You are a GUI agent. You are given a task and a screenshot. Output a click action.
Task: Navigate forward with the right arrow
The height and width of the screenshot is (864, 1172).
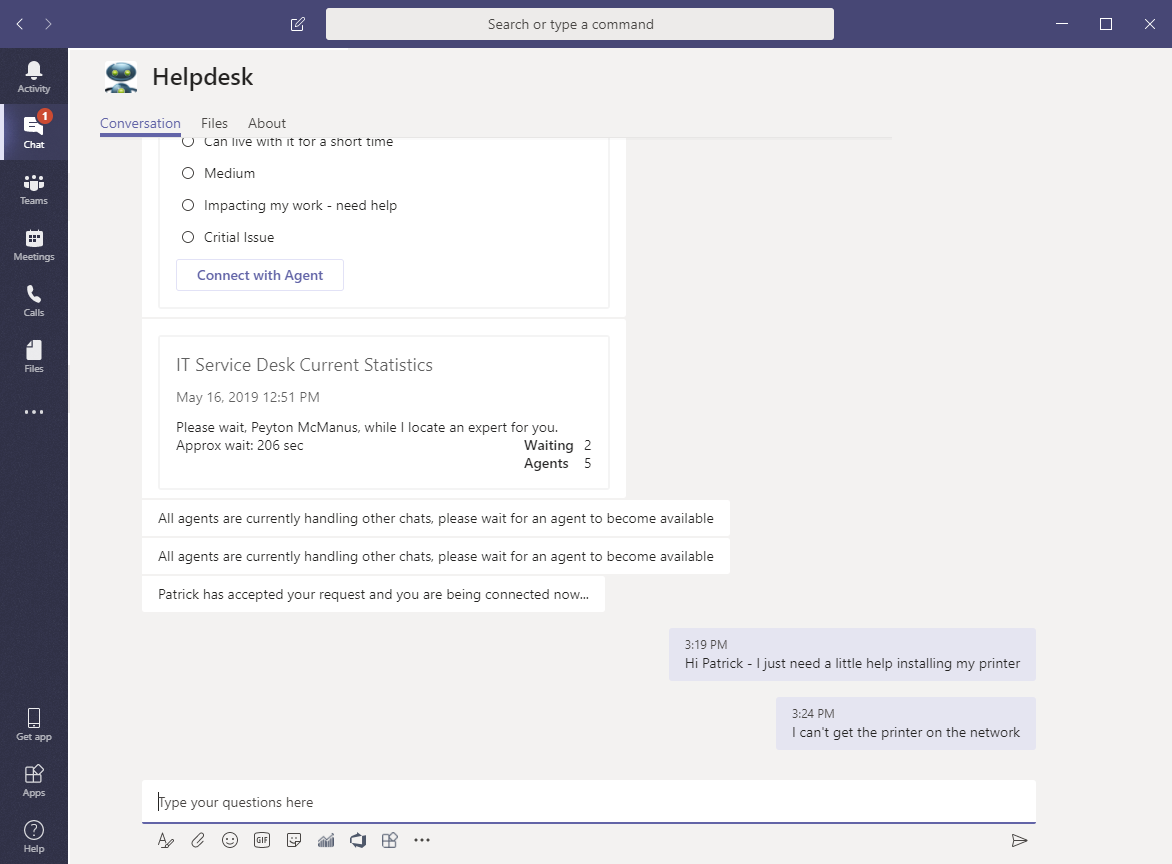[49, 24]
